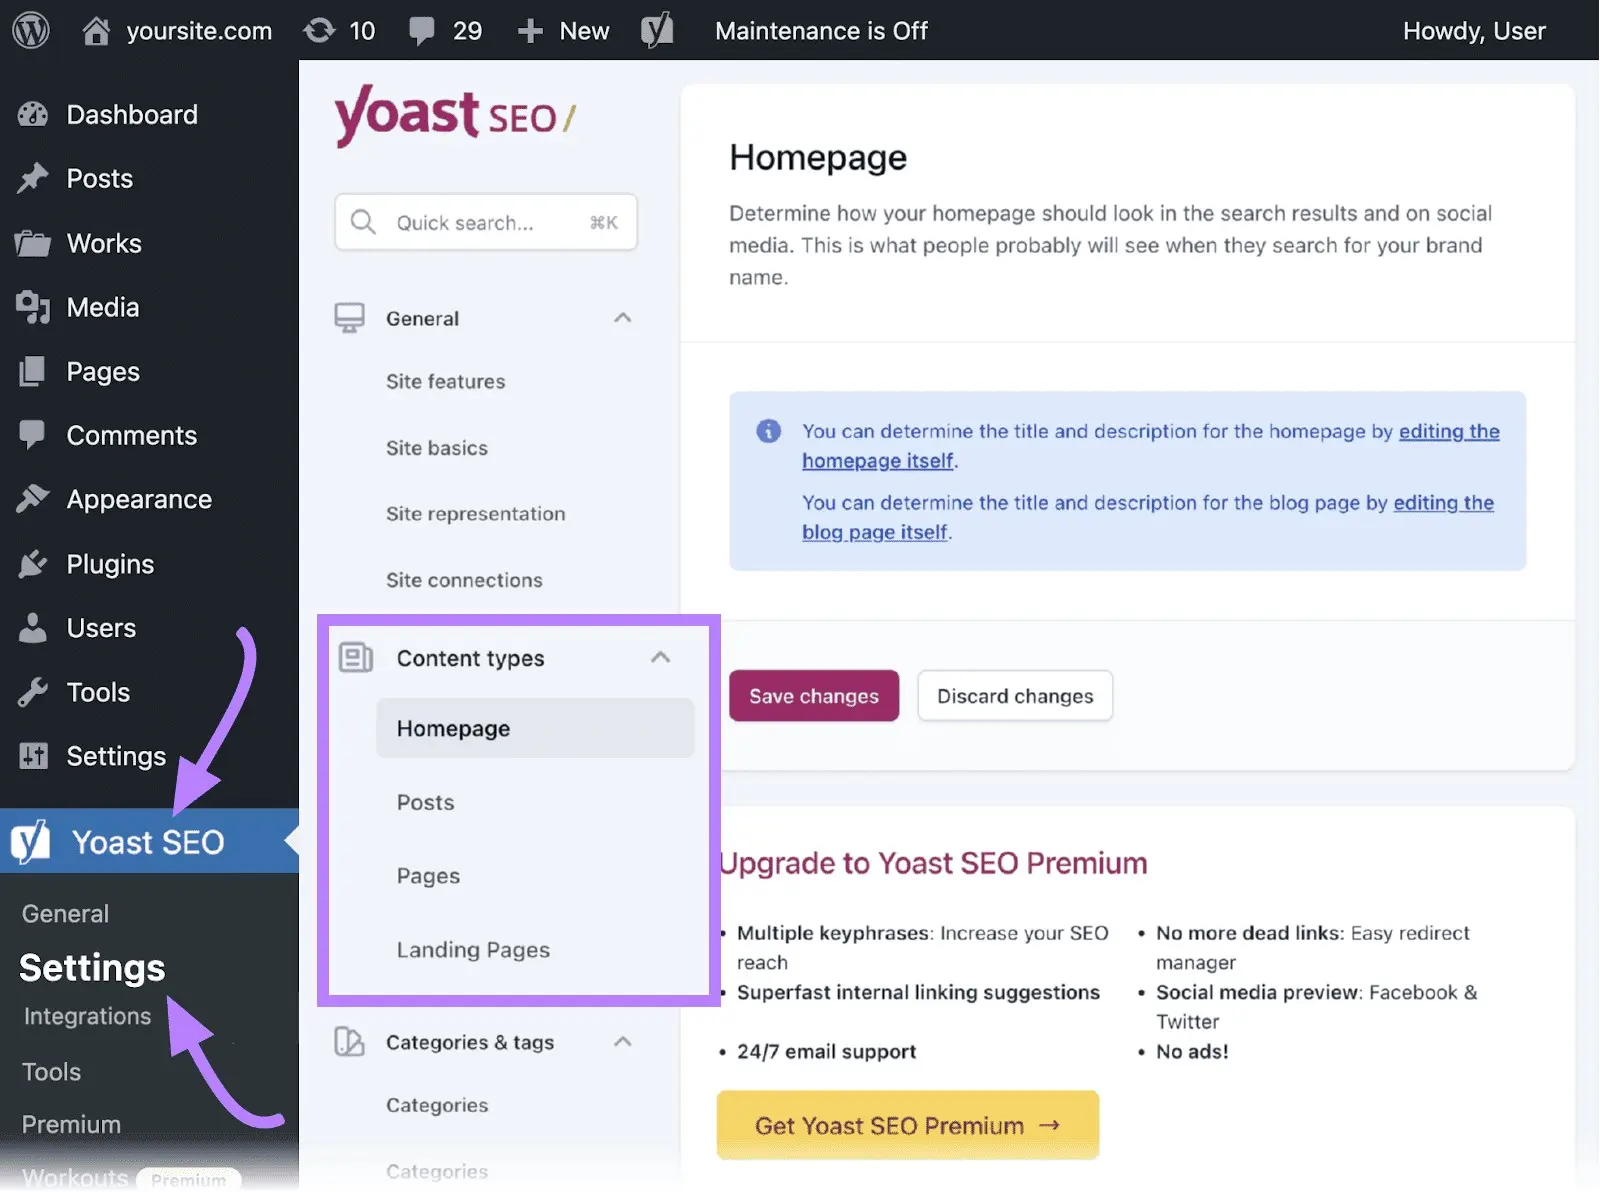Open updates via the refresh icon showing 10
The image size is (1600, 1192).
coord(321,30)
